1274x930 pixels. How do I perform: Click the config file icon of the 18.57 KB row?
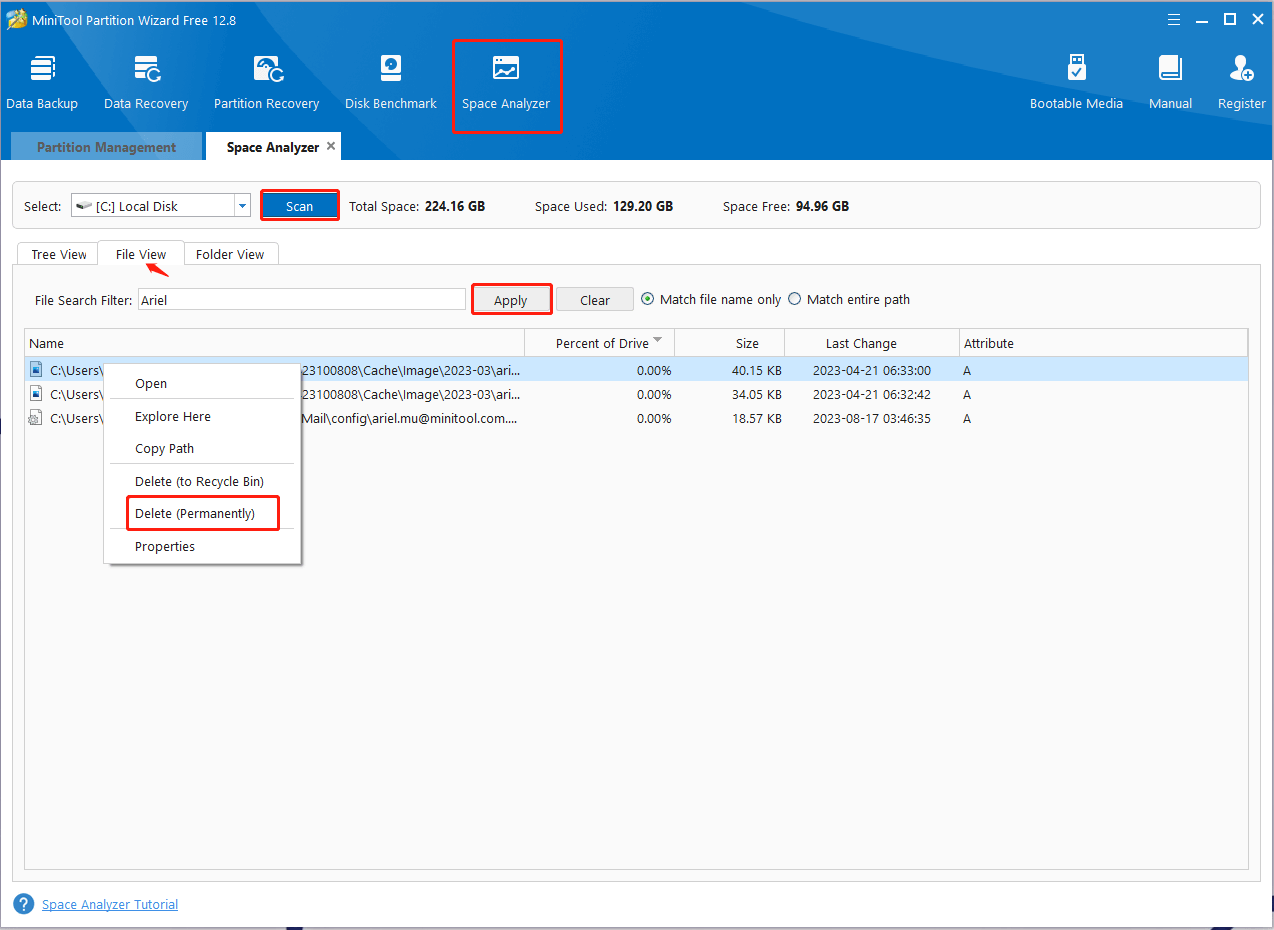point(37,418)
